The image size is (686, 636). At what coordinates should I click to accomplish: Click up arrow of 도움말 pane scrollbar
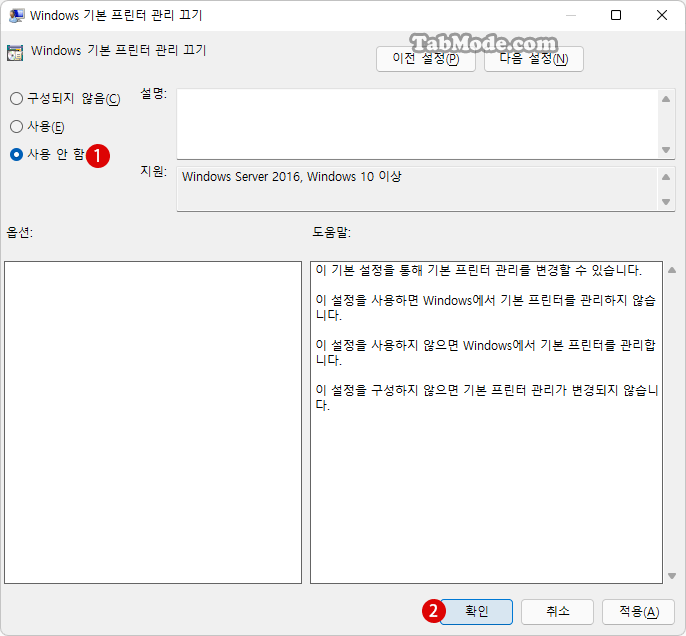672,270
